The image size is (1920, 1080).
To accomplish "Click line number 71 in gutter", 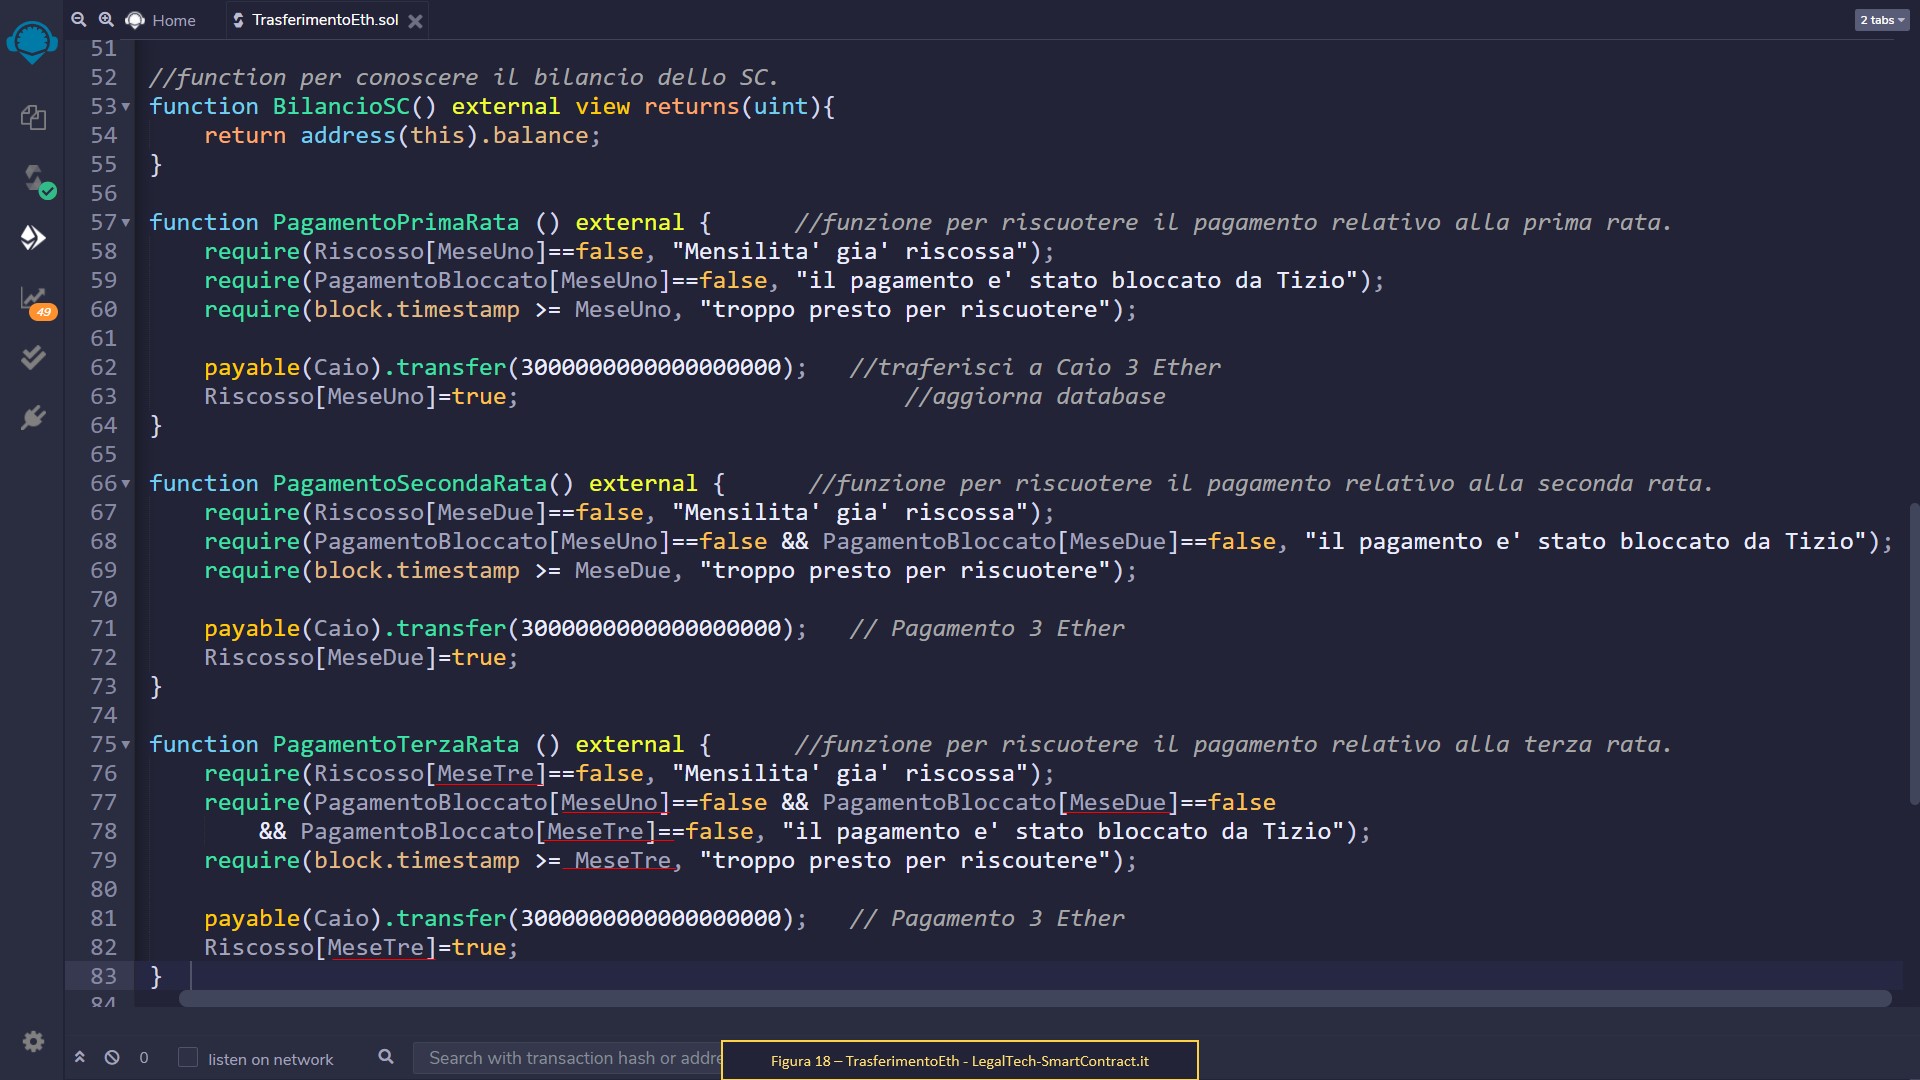I will pyautogui.click(x=104, y=628).
